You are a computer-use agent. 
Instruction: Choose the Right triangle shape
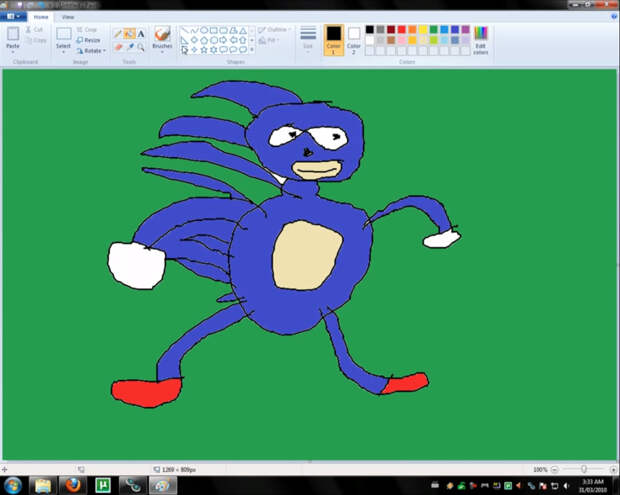[x=185, y=40]
